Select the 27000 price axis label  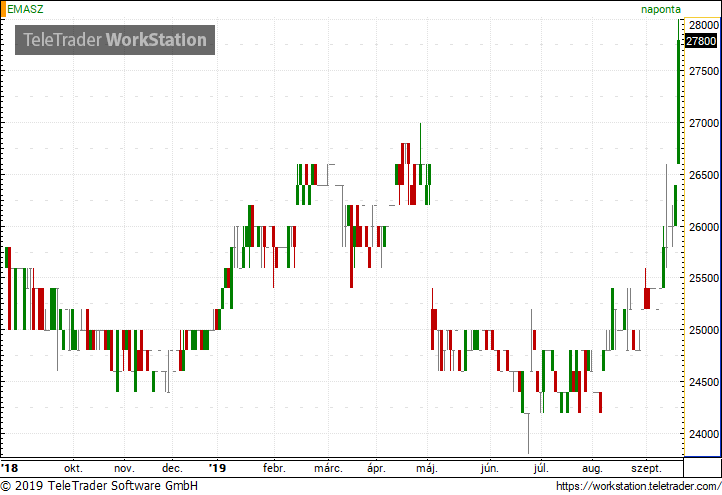[704, 123]
